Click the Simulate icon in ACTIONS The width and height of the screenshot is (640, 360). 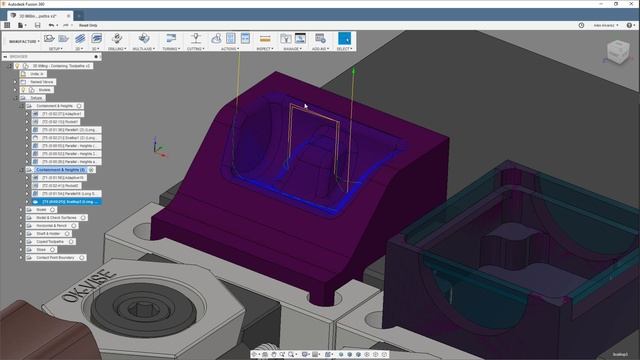[x=216, y=38]
